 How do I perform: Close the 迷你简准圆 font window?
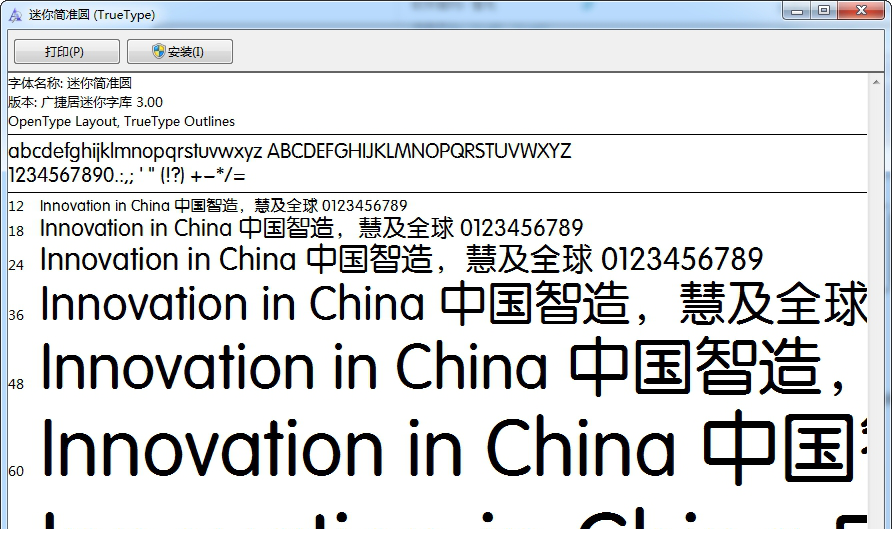pyautogui.click(x=861, y=11)
